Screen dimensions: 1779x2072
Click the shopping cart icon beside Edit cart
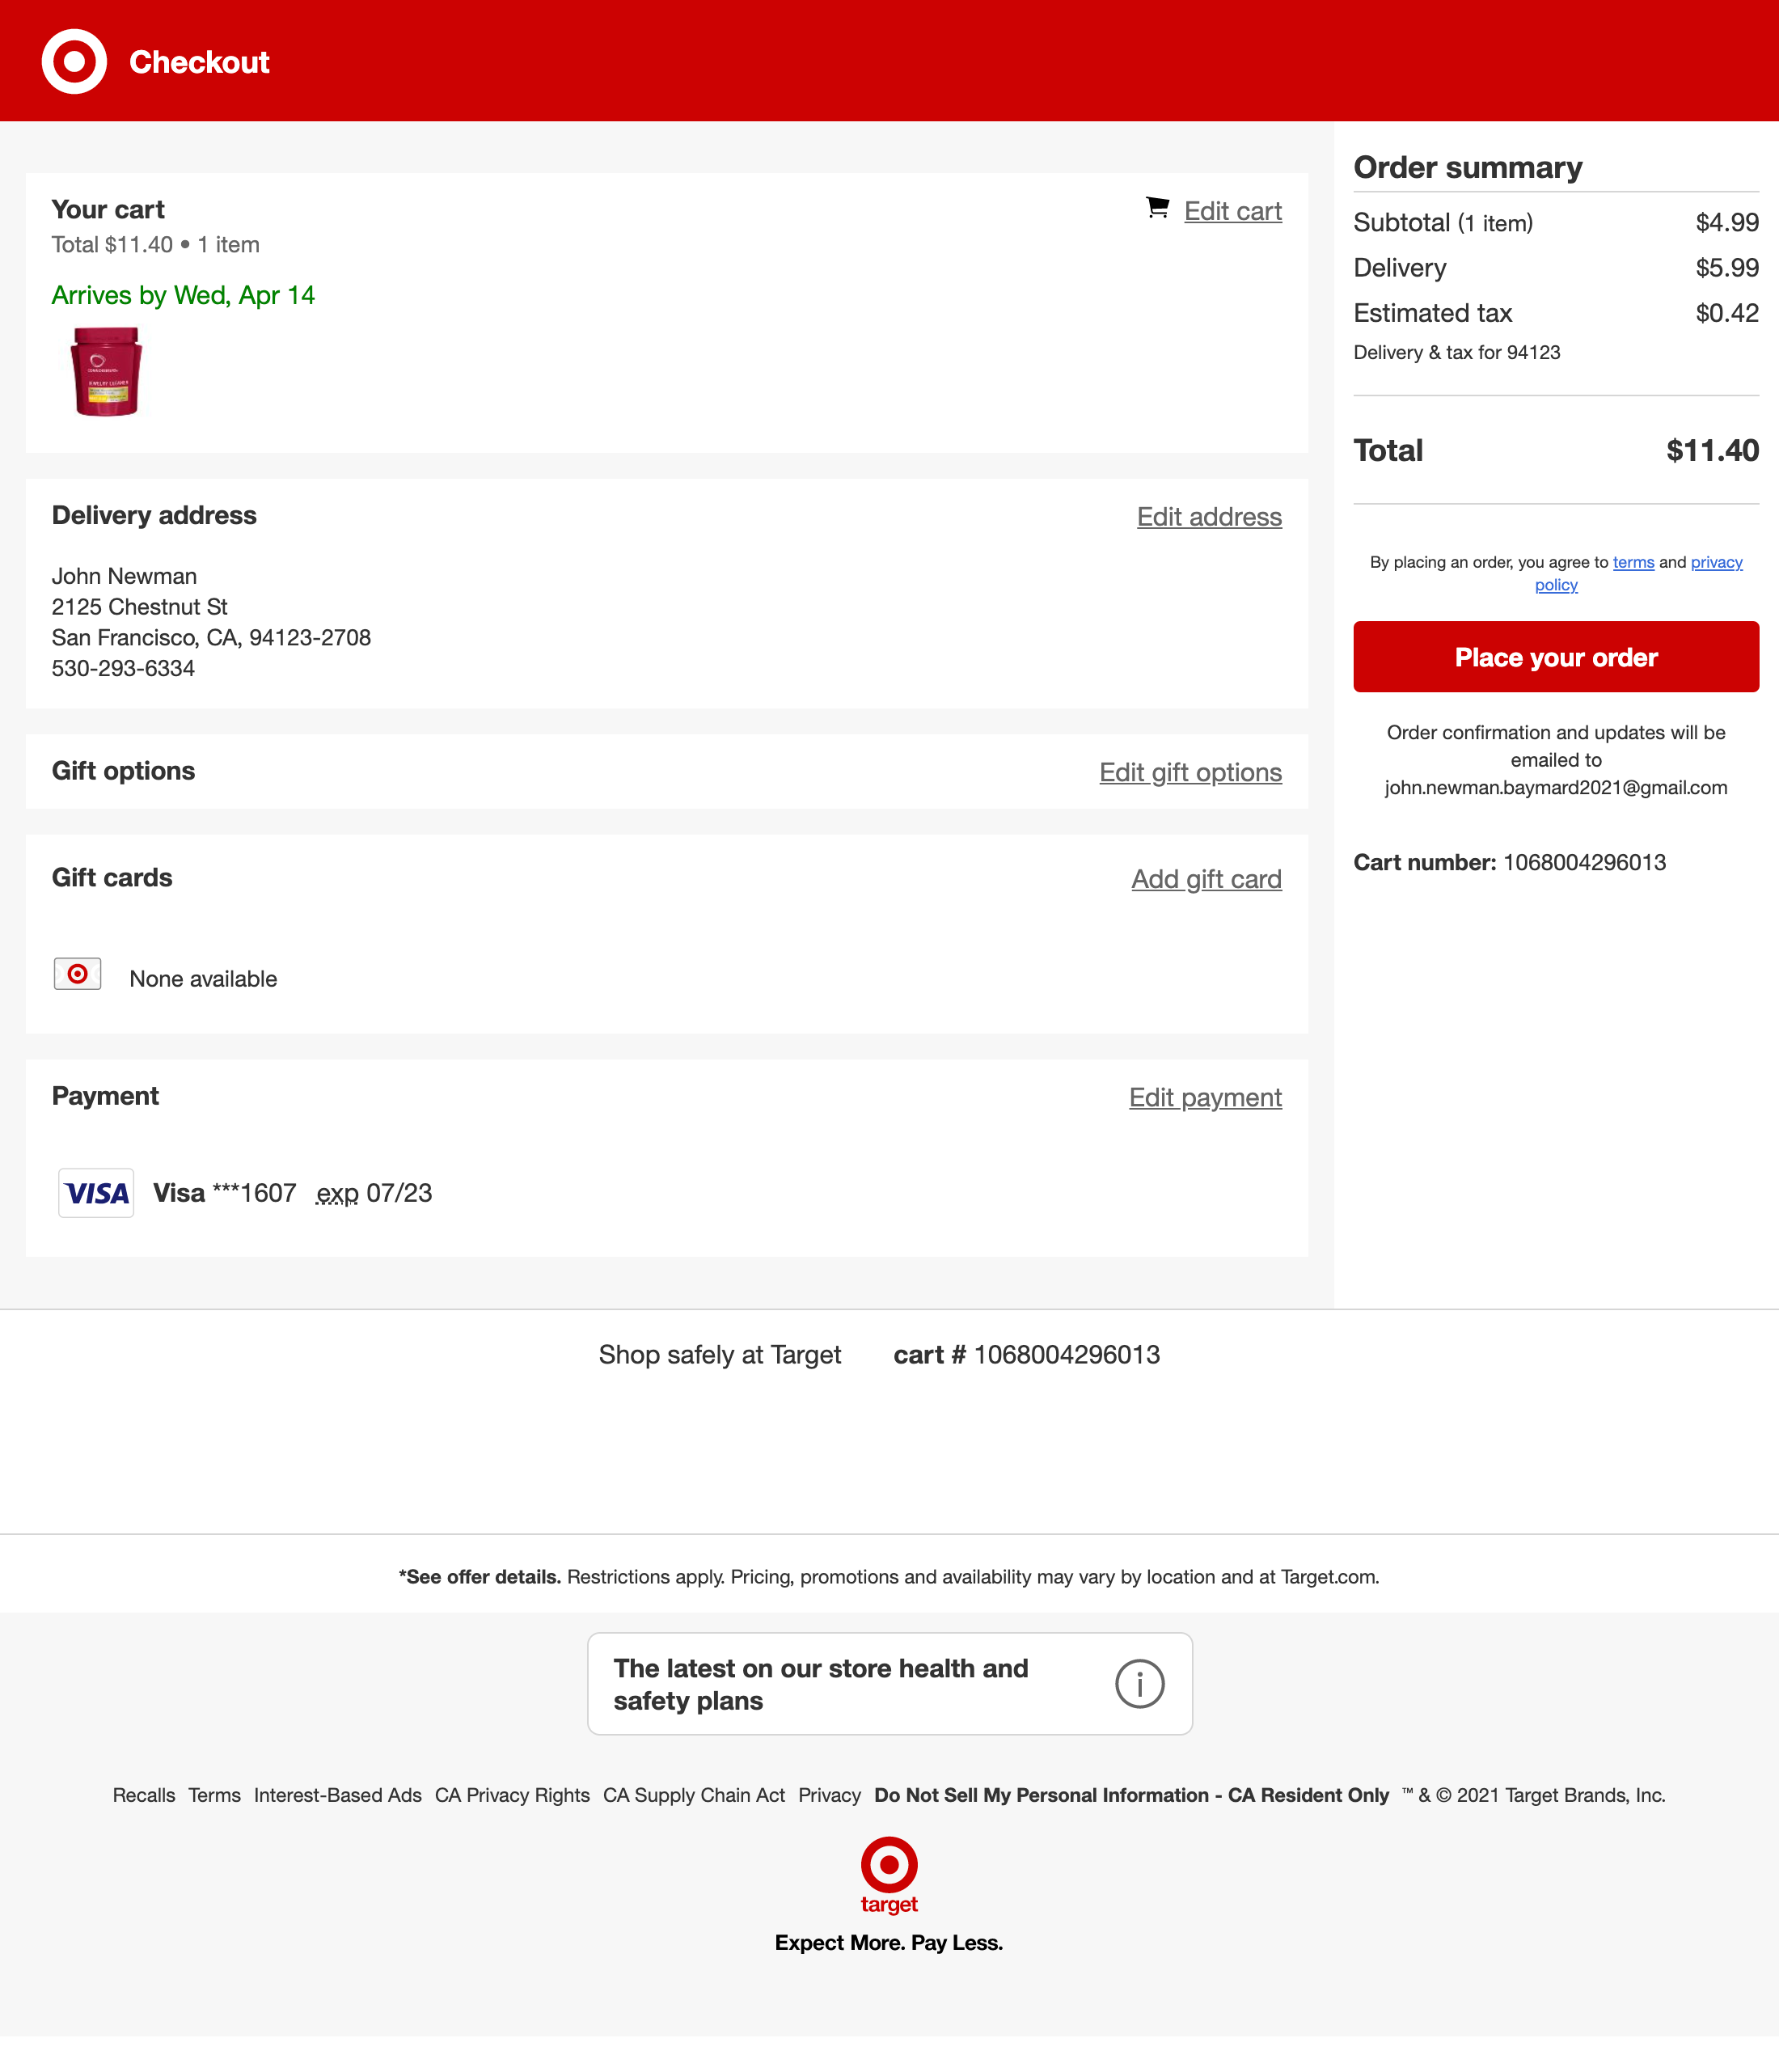point(1157,208)
